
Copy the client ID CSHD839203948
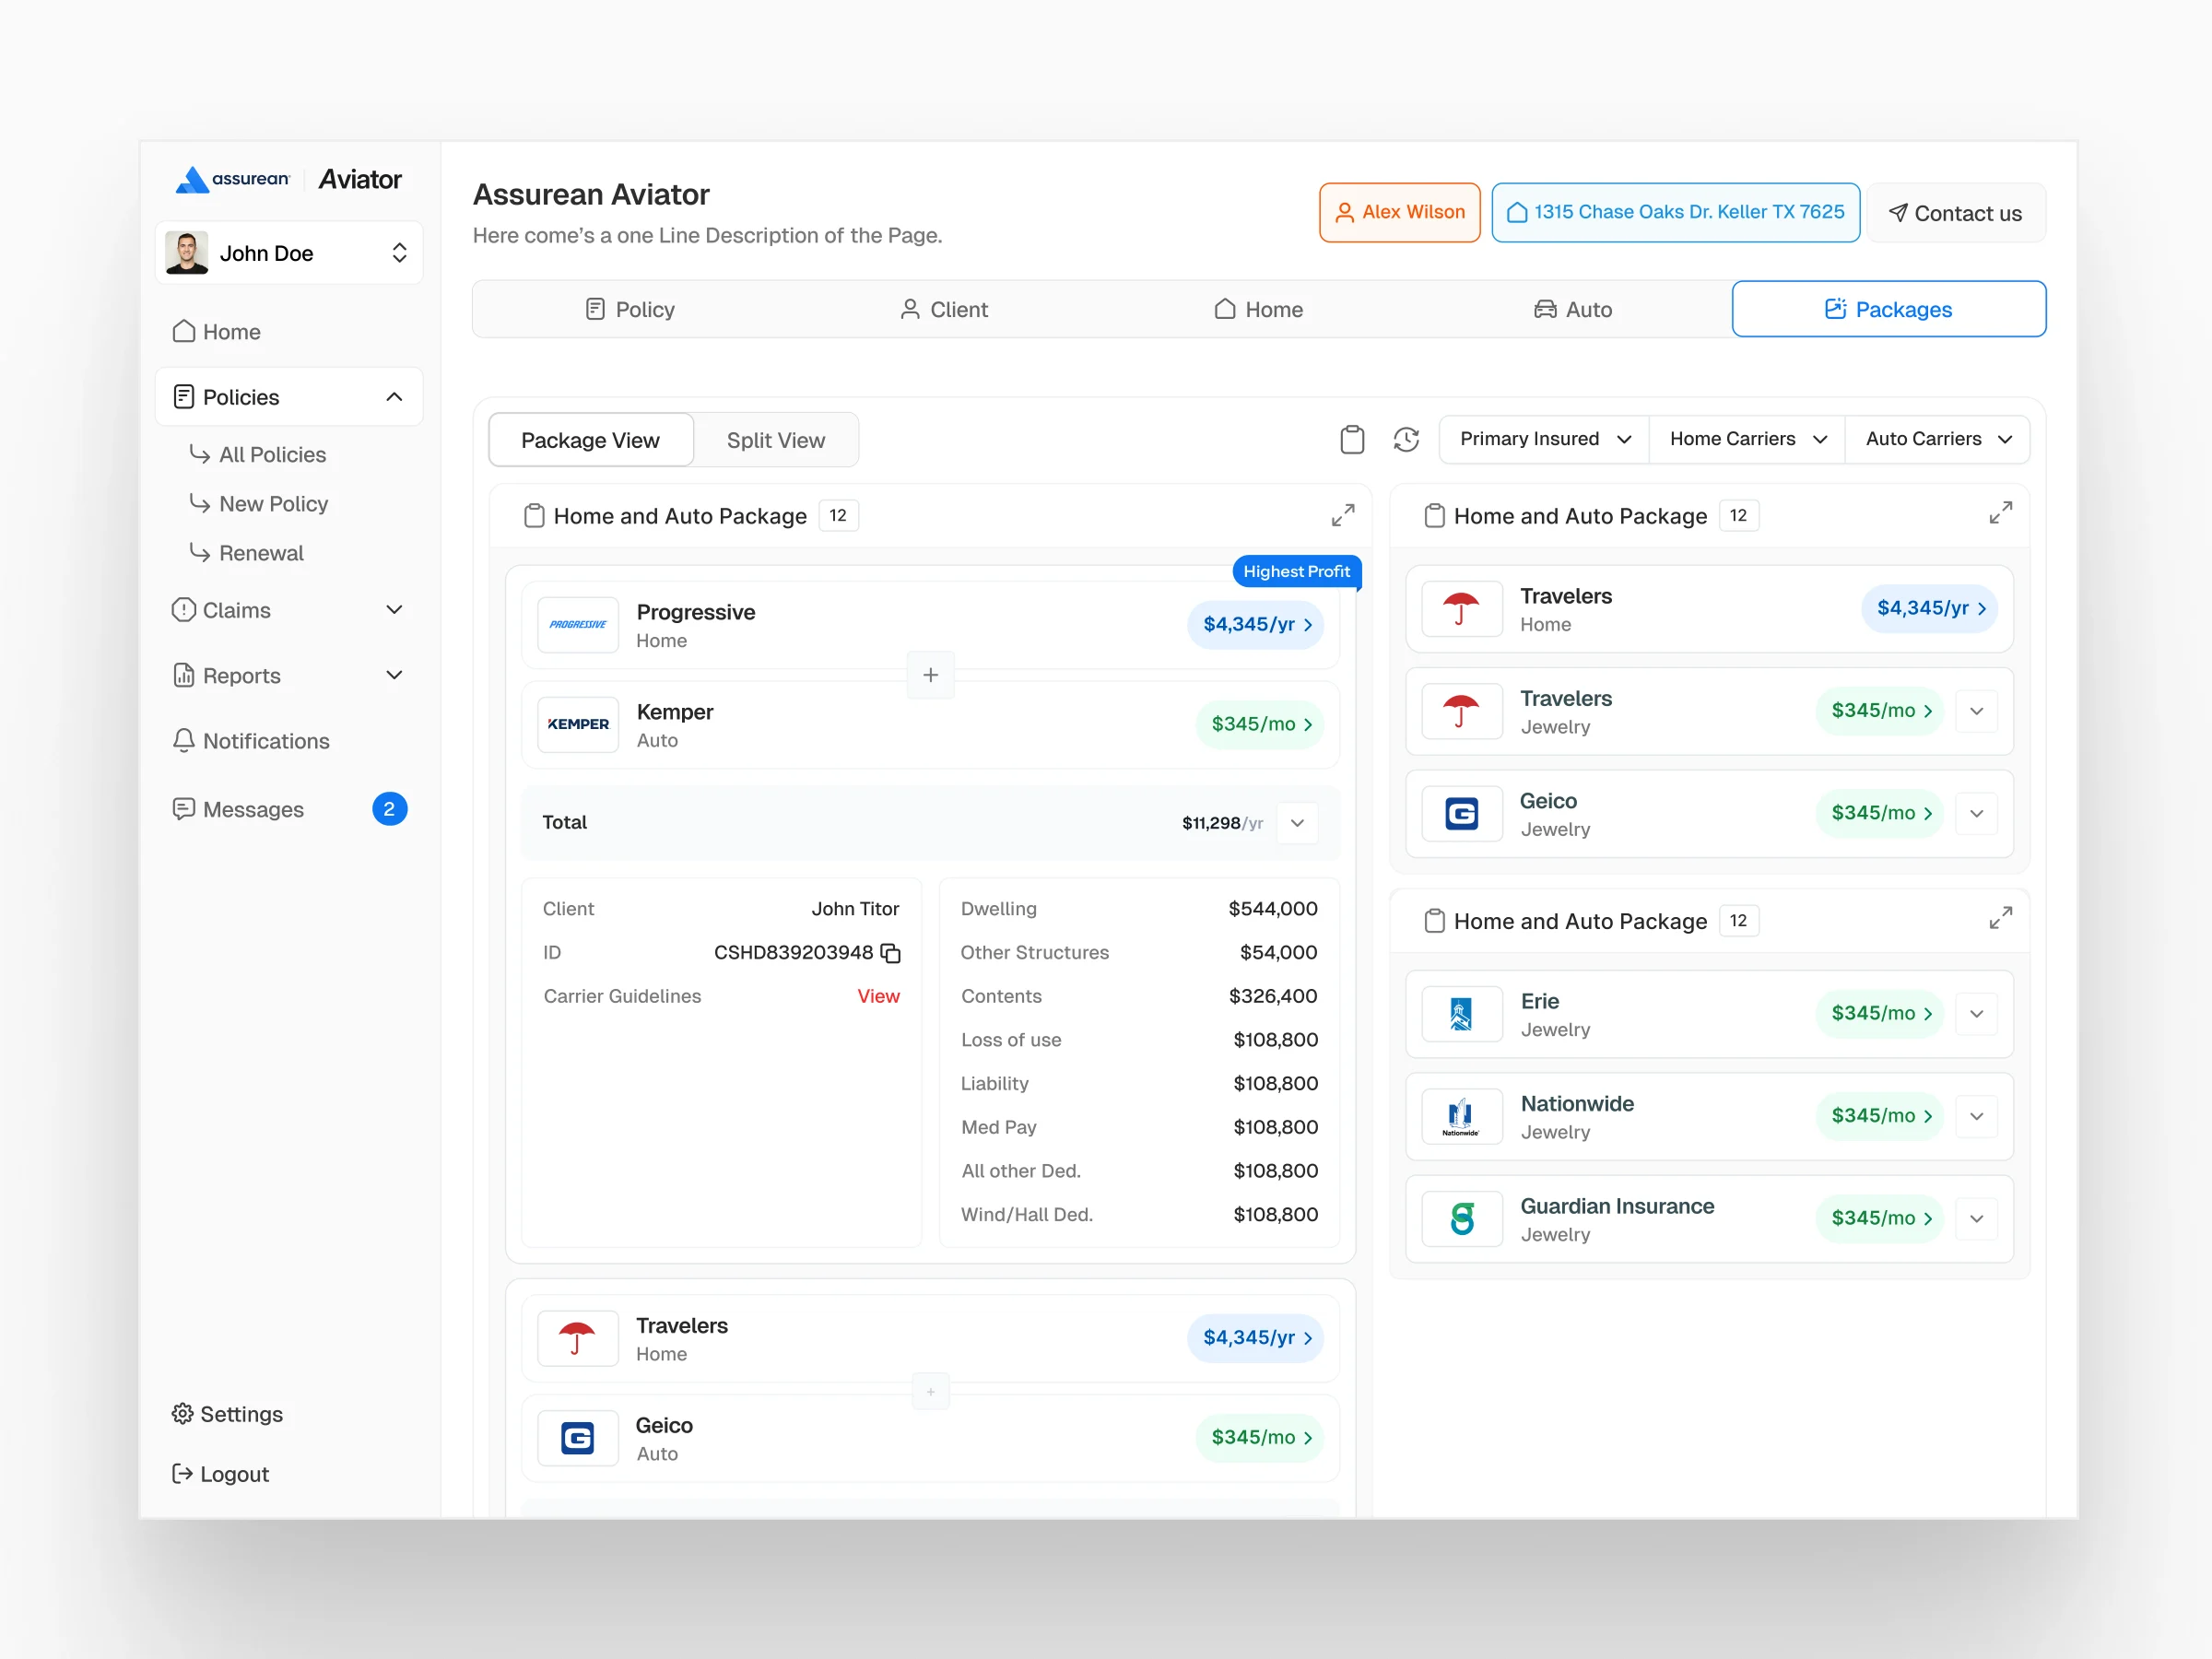[x=890, y=953]
